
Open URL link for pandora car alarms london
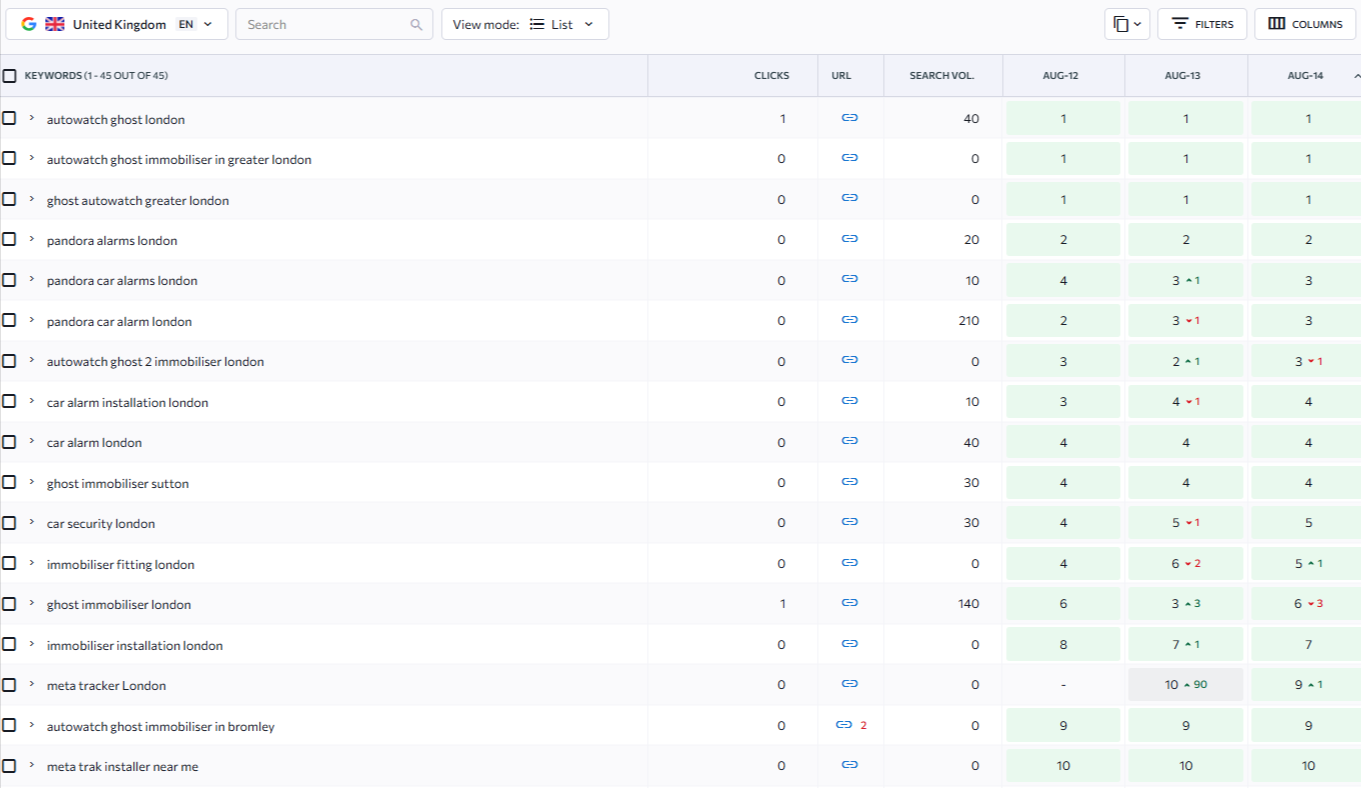click(x=849, y=279)
